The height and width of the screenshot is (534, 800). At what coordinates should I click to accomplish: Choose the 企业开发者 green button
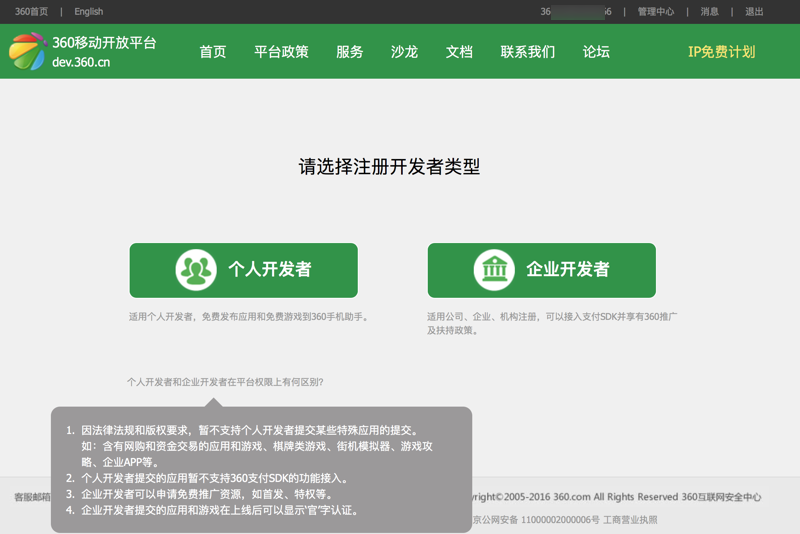(x=541, y=270)
